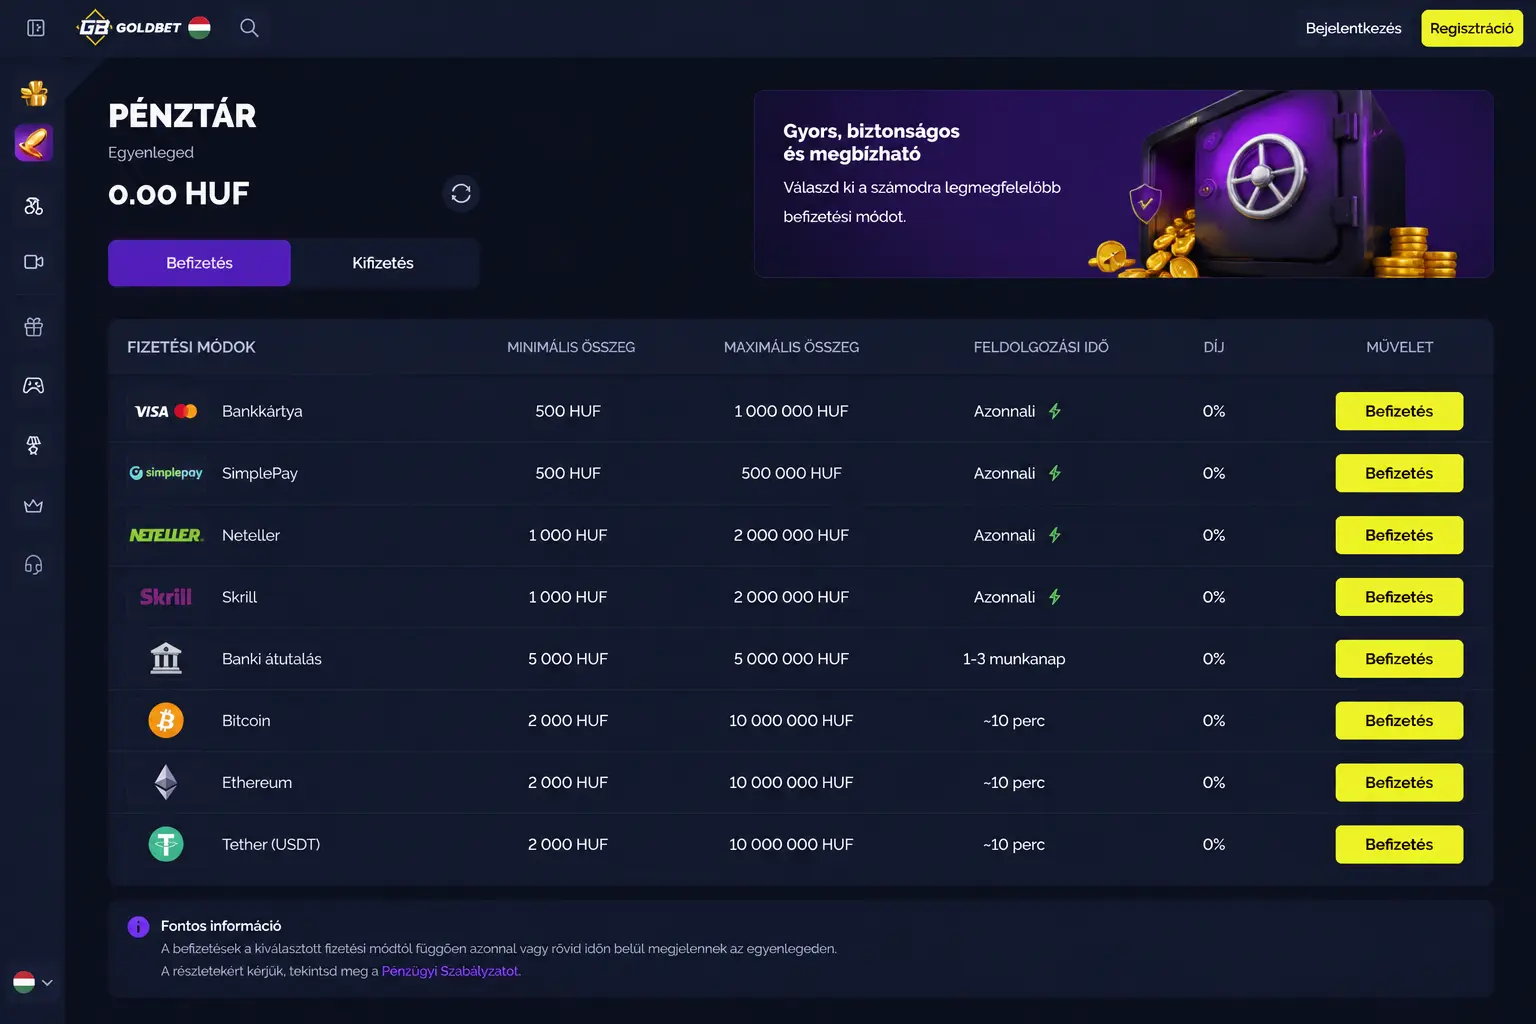Click the 1-3 munkanap processing time
This screenshot has height=1024, width=1536.
1014,659
